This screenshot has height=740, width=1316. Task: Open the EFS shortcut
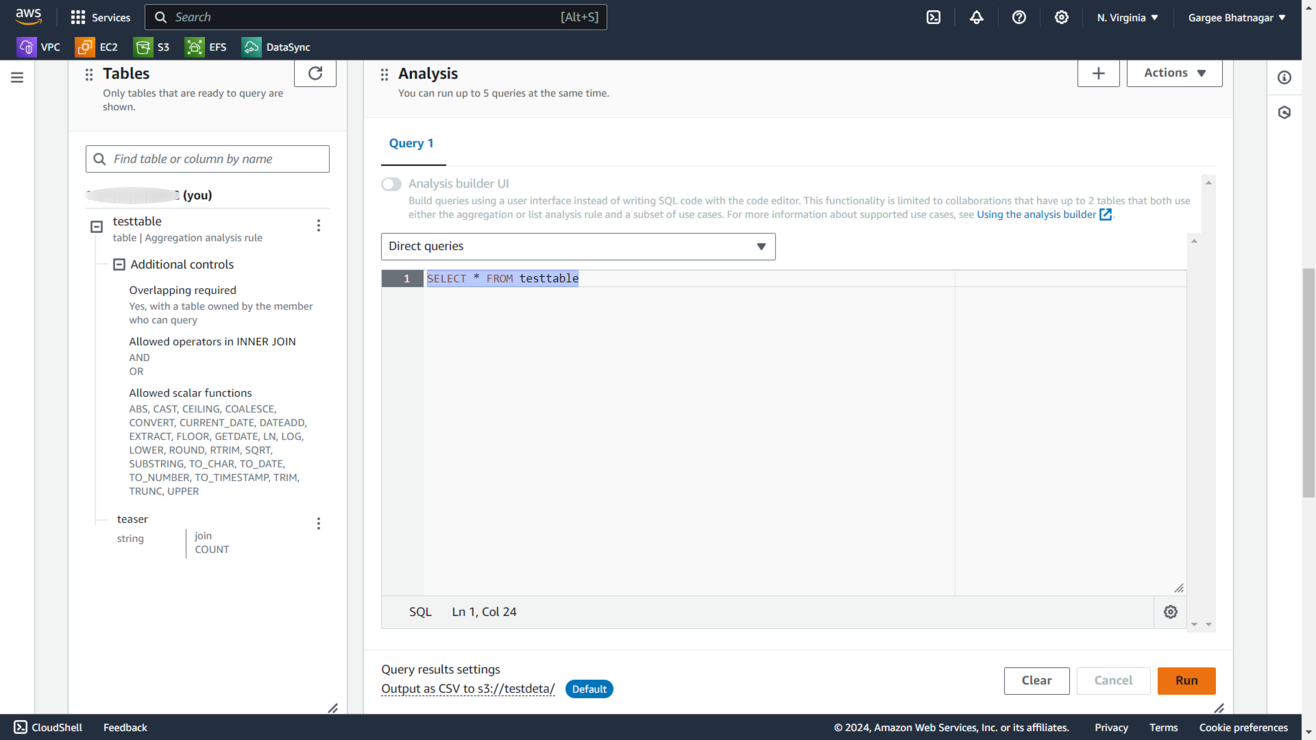pos(206,47)
